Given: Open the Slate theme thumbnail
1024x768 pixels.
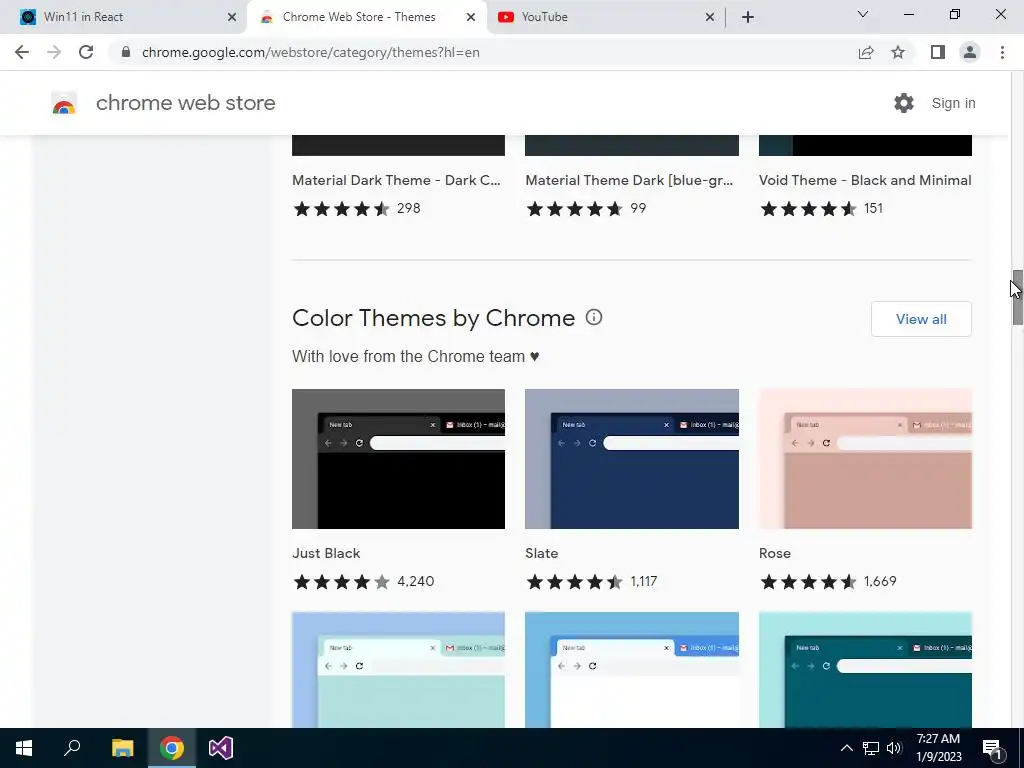Looking at the screenshot, I should [x=632, y=459].
